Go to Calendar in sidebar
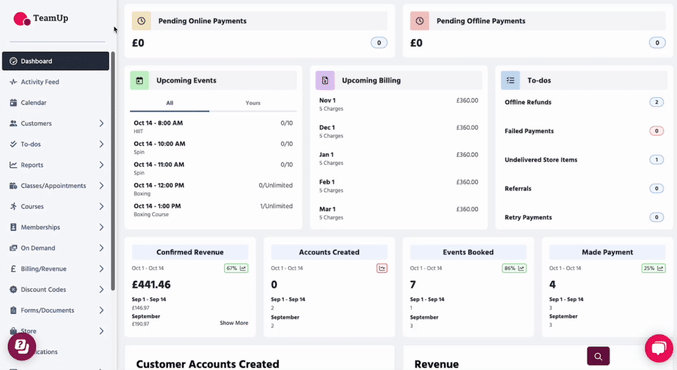Image resolution: width=677 pixels, height=370 pixels. [x=33, y=102]
